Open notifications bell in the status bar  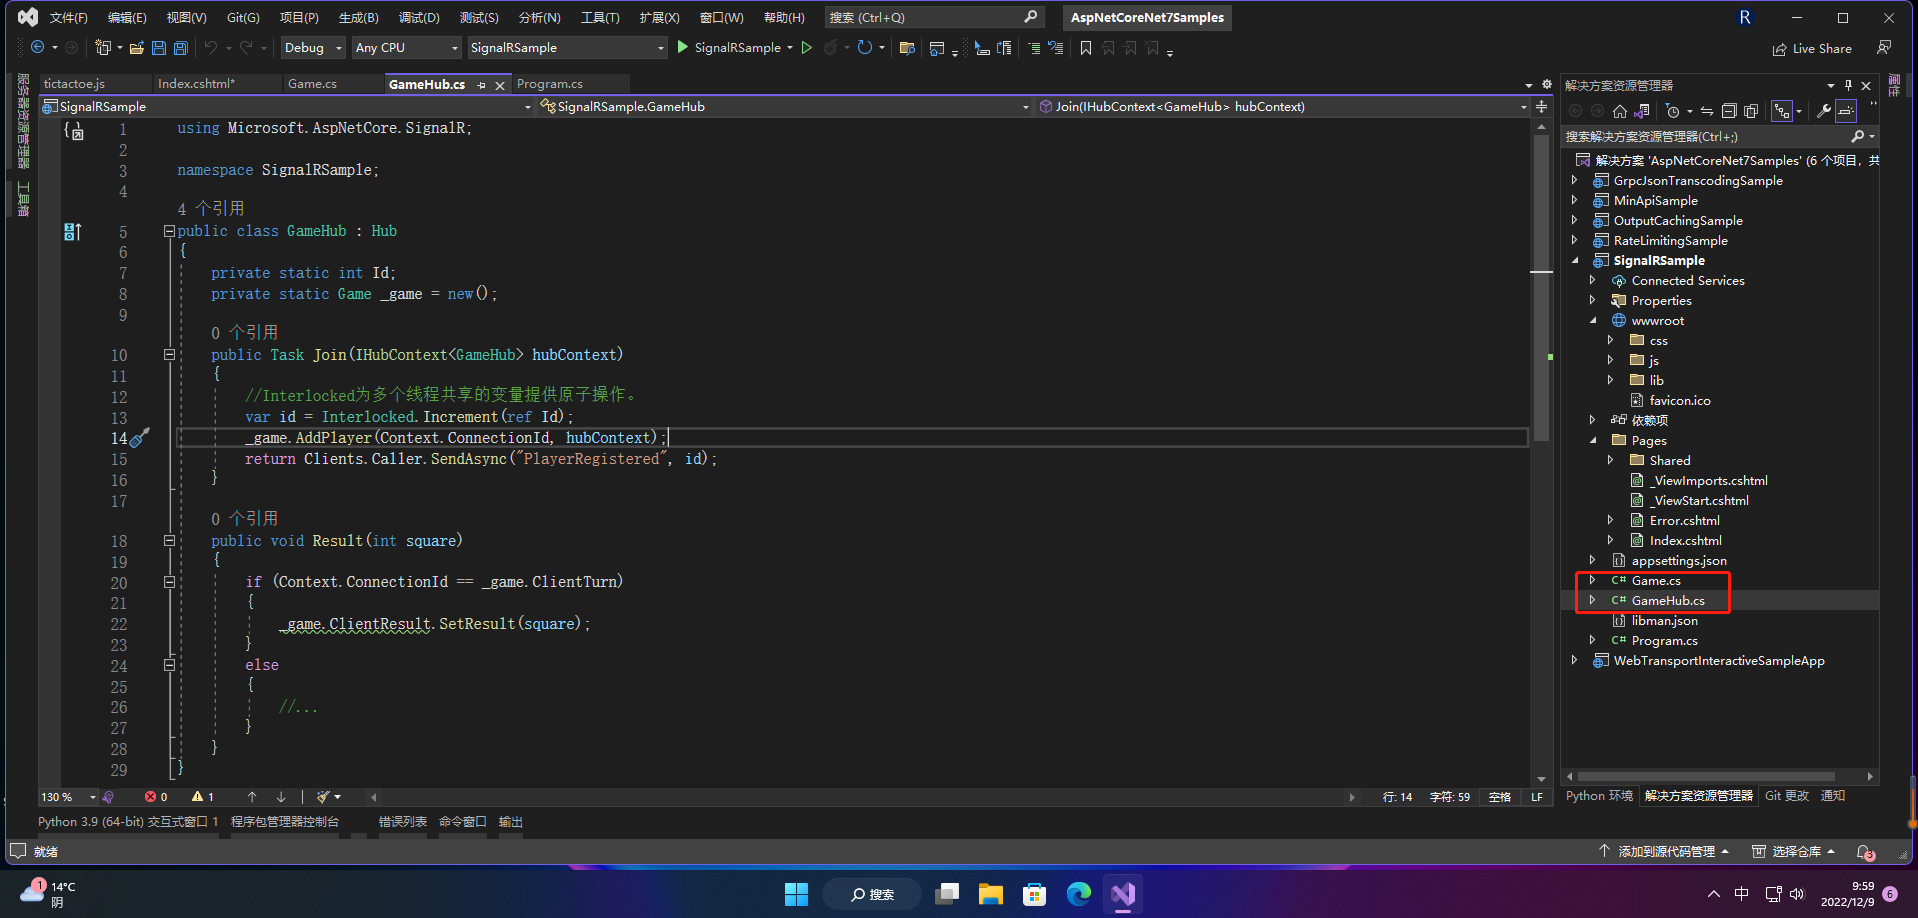[1866, 852]
